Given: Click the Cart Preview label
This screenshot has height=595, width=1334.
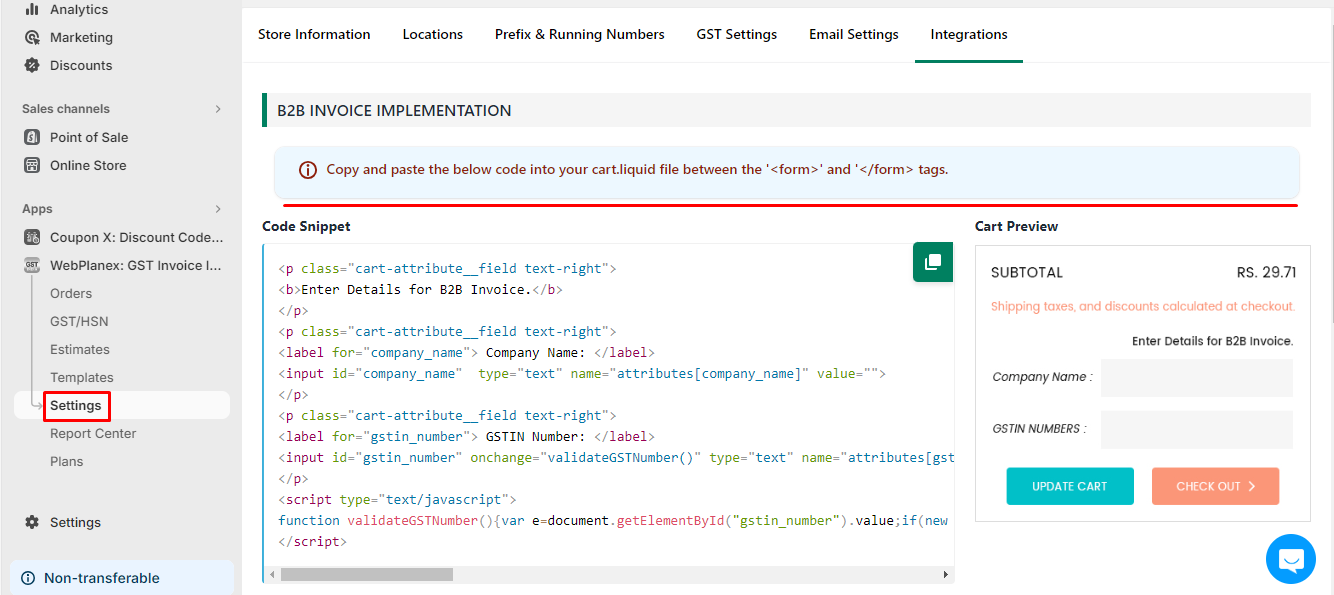Looking at the screenshot, I should [x=1016, y=227].
